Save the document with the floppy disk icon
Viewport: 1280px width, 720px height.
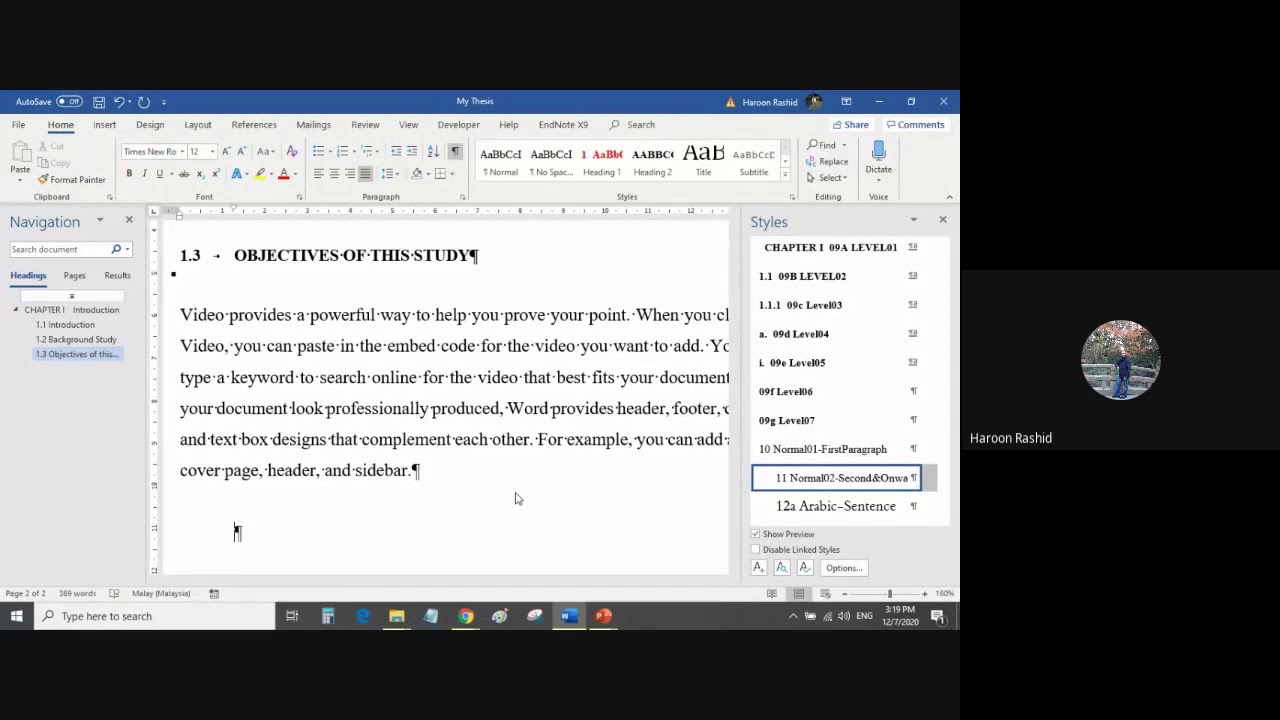pyautogui.click(x=99, y=102)
